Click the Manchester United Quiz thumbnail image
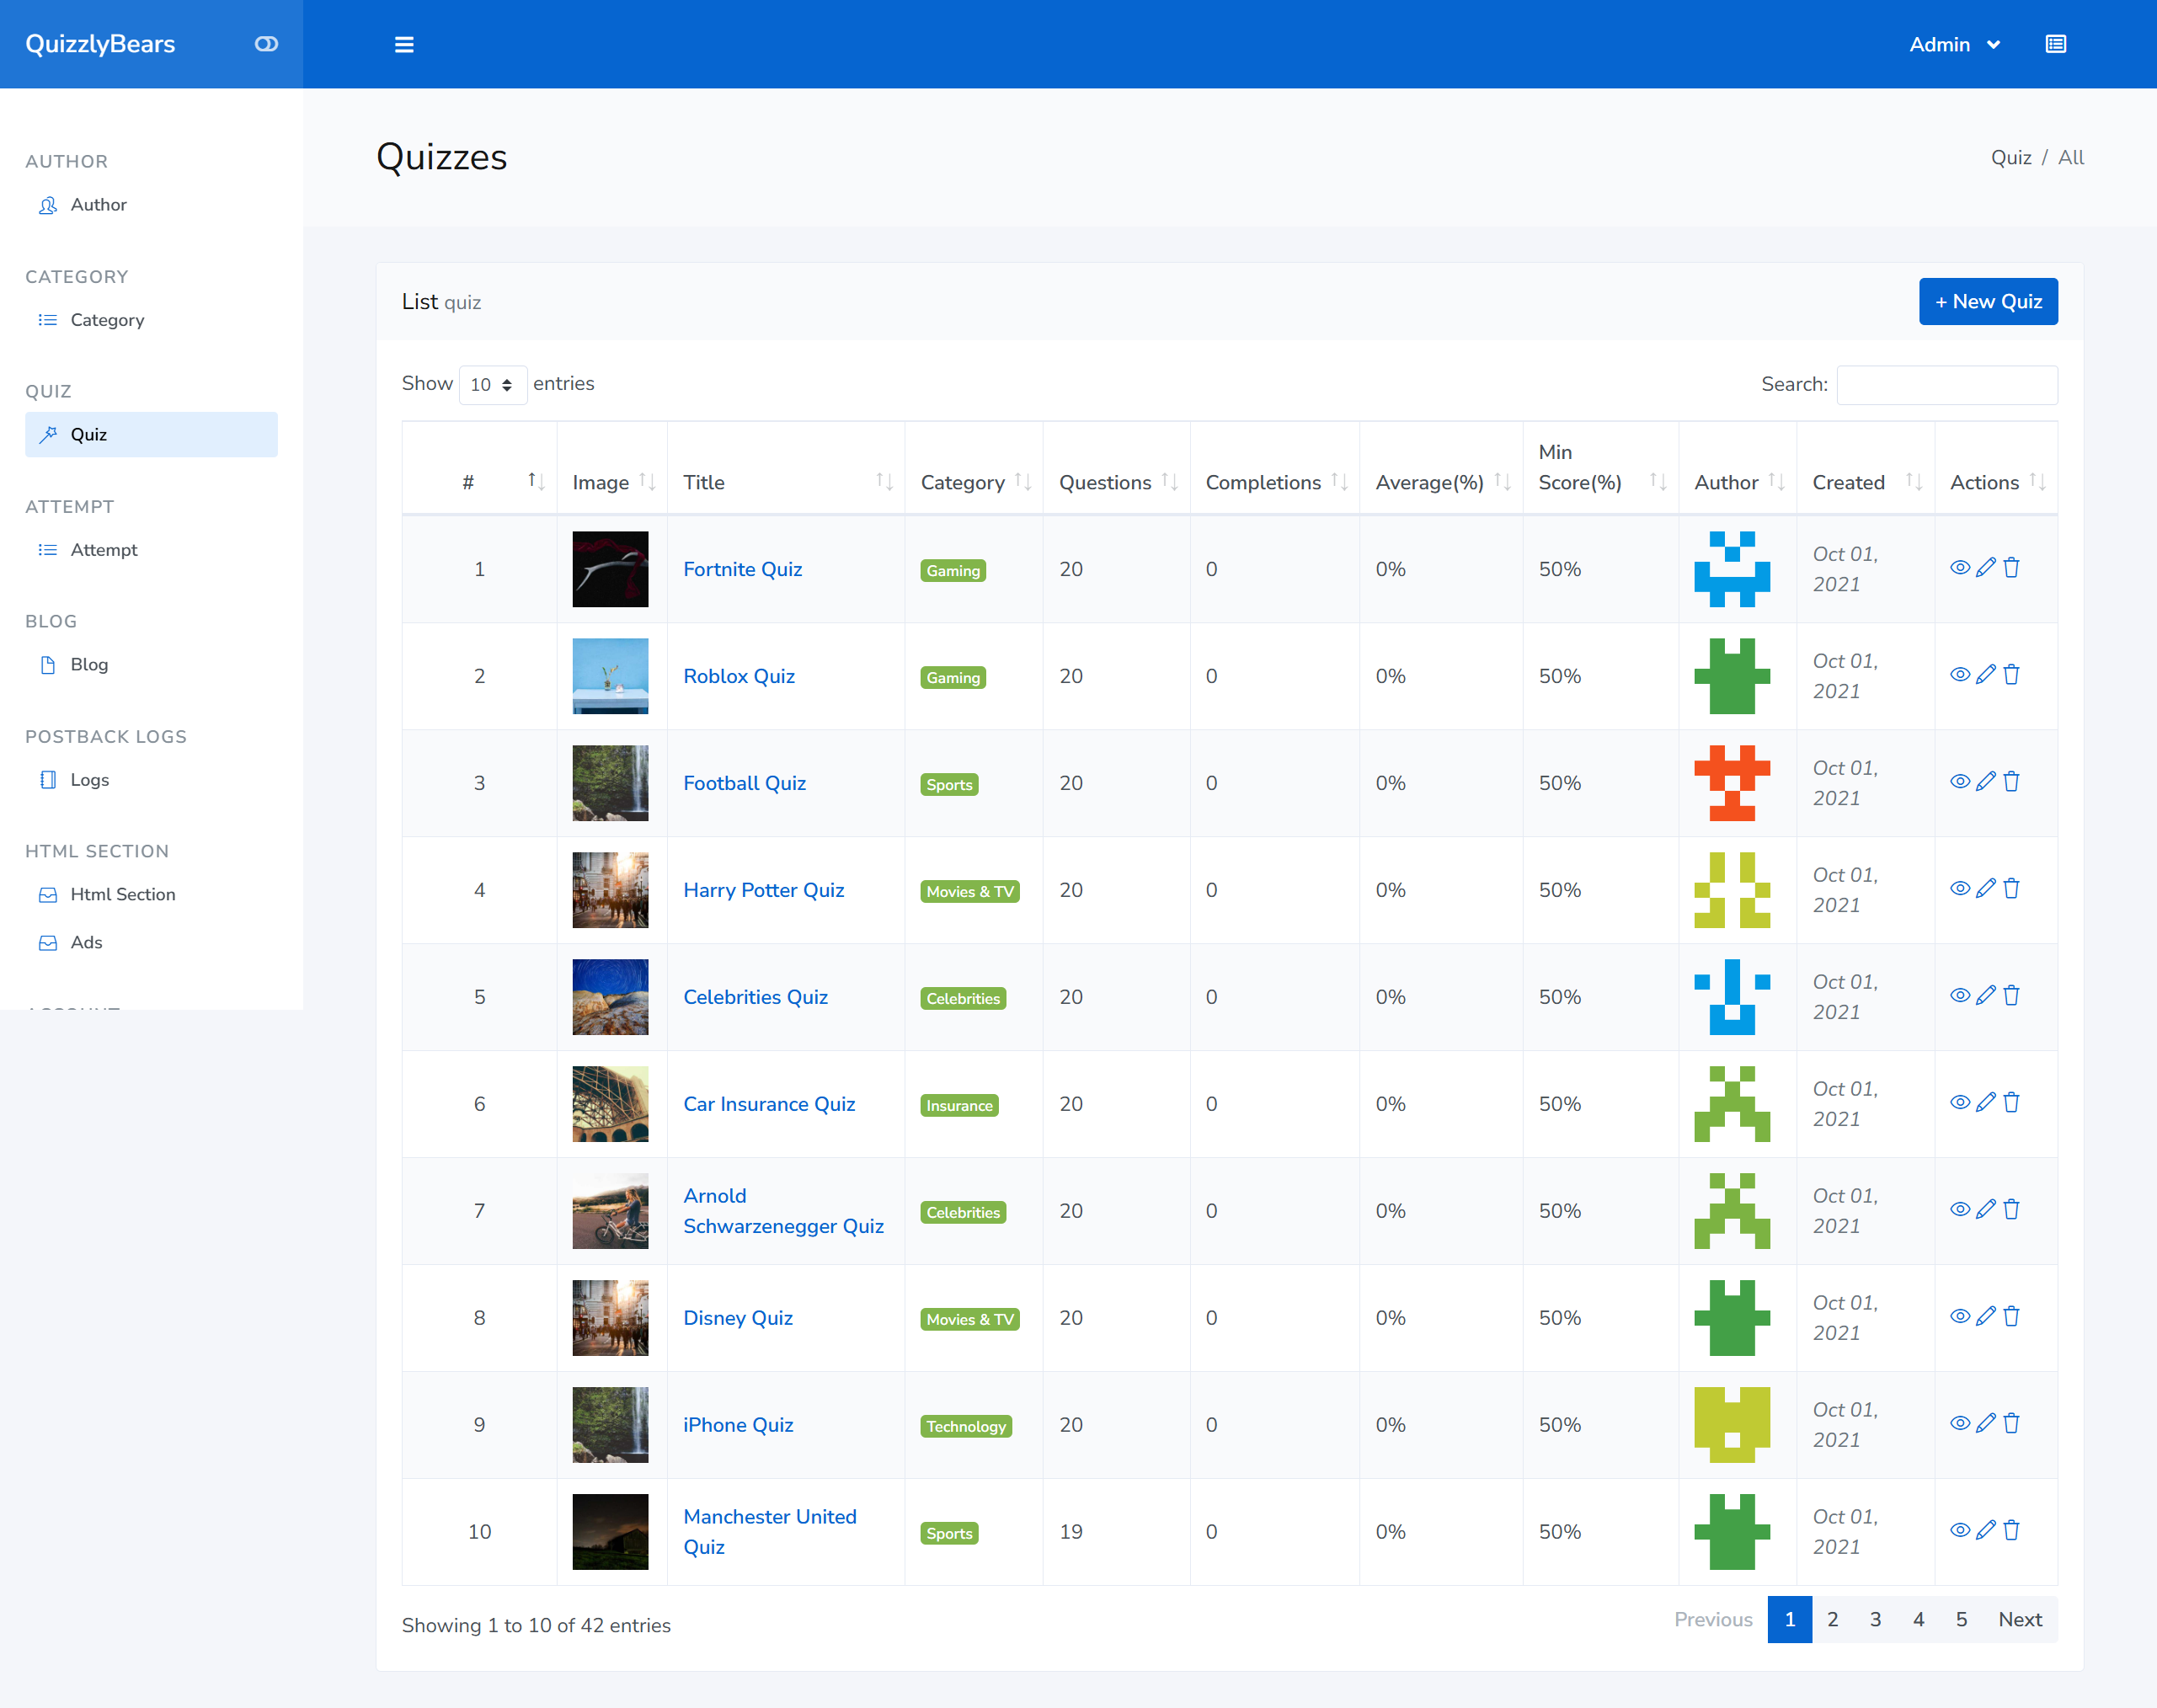 [610, 1531]
